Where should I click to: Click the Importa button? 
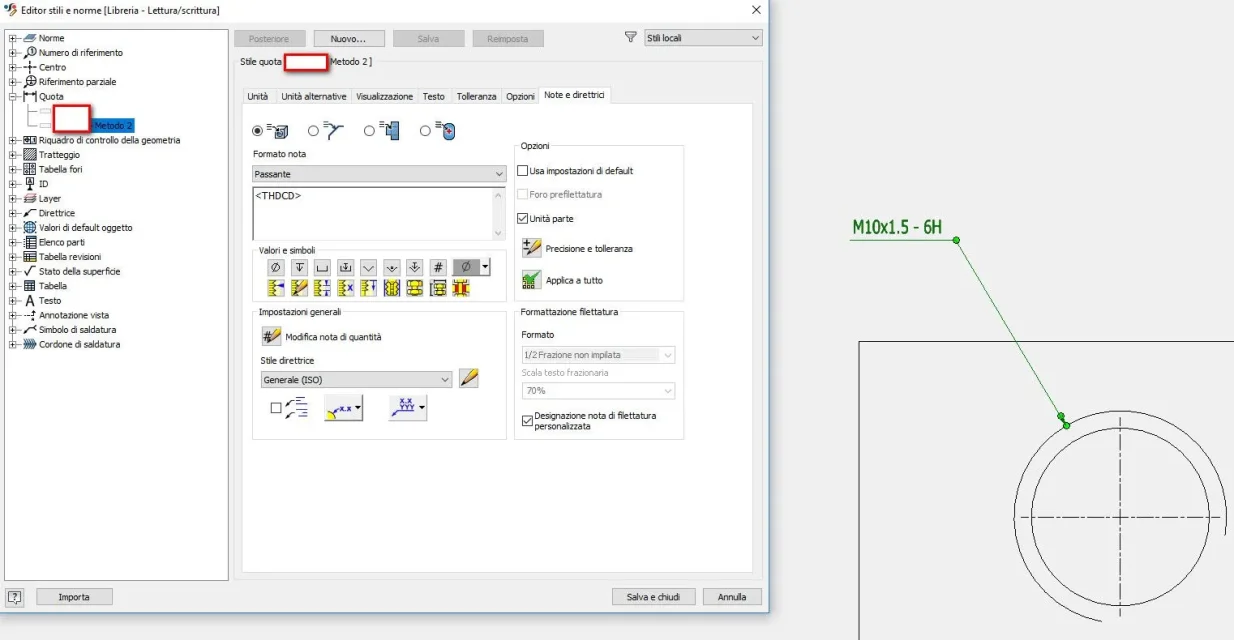tap(74, 597)
